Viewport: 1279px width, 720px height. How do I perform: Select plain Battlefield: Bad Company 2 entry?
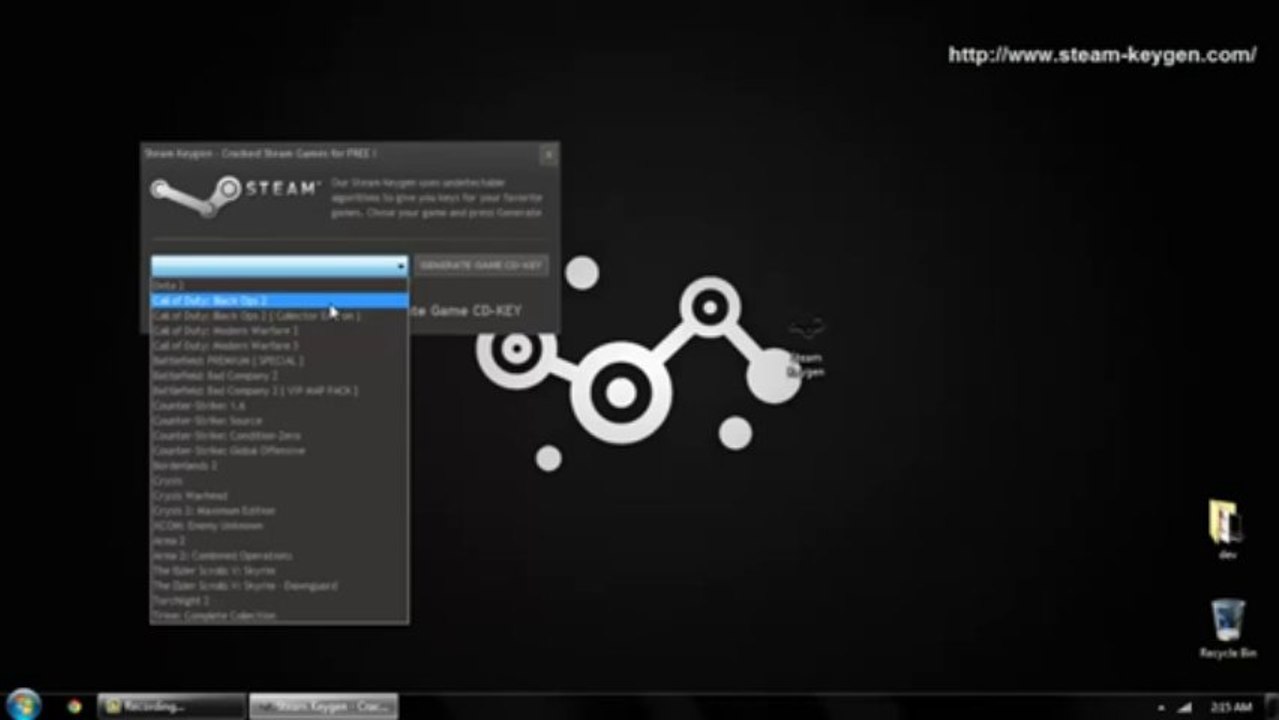click(279, 375)
